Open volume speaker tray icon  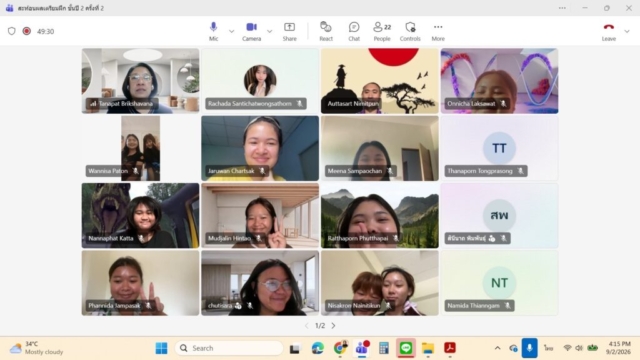(579, 348)
